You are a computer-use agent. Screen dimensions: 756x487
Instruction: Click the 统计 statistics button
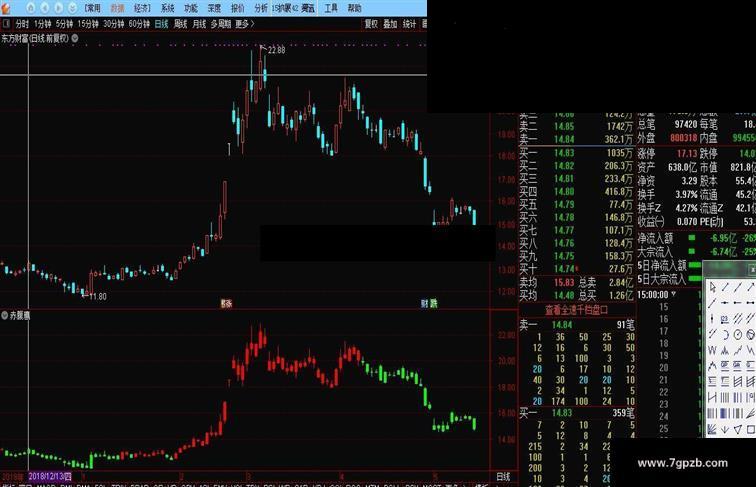click(x=409, y=24)
